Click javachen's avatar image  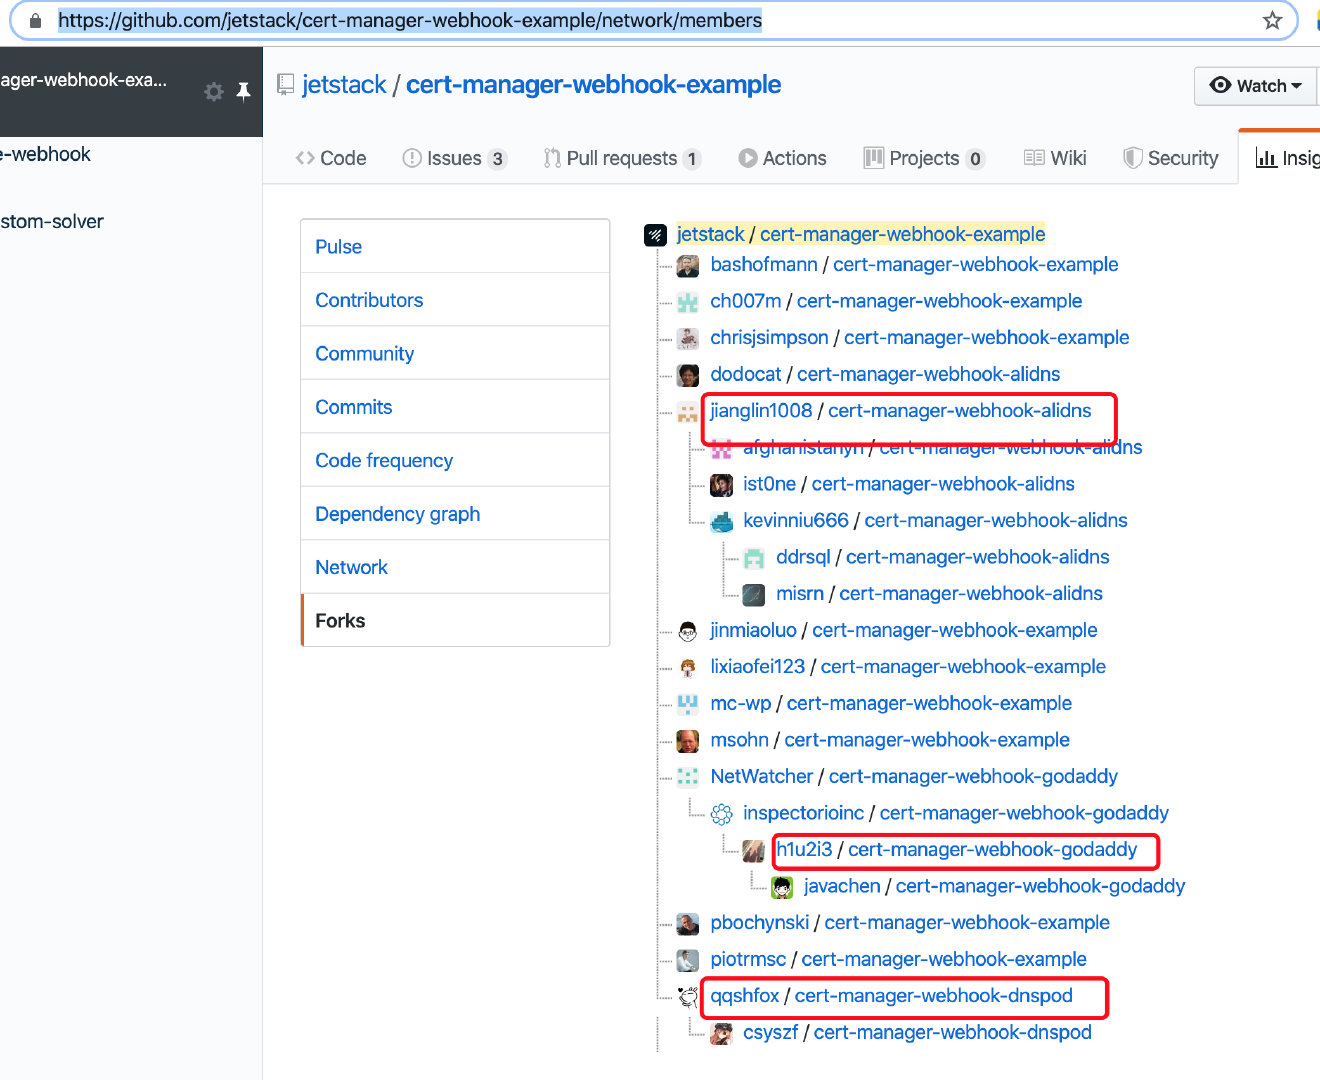point(782,887)
